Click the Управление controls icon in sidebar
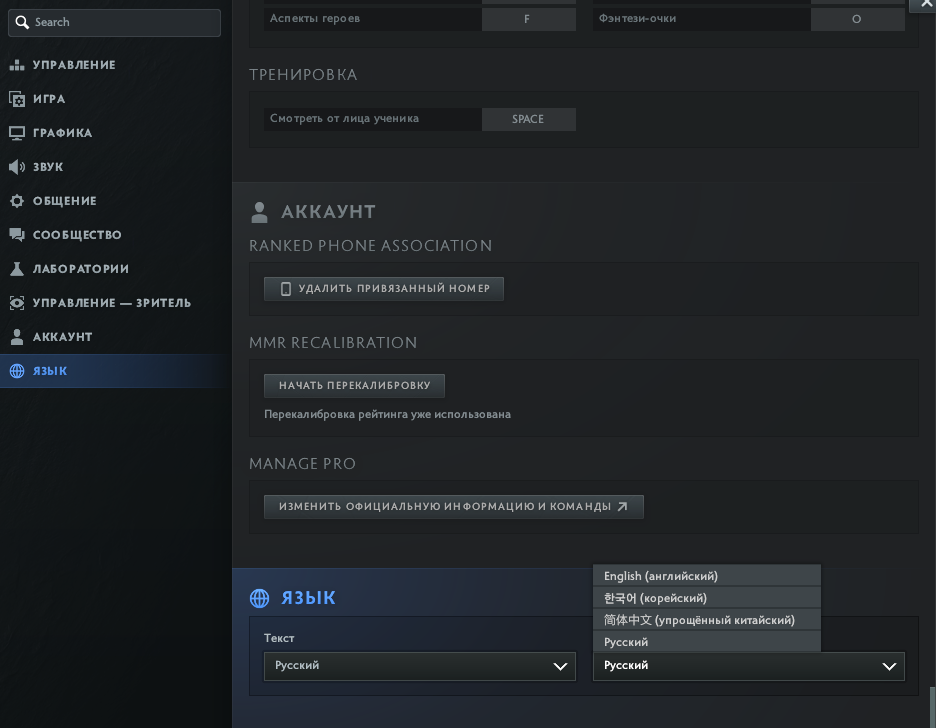This screenshot has width=936, height=728. point(16,65)
